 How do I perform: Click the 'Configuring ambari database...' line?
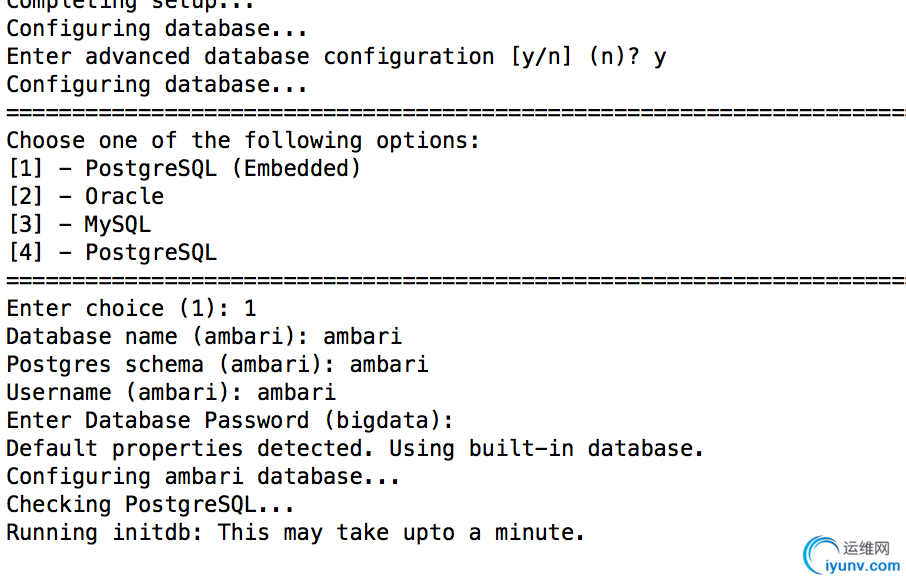click(203, 476)
